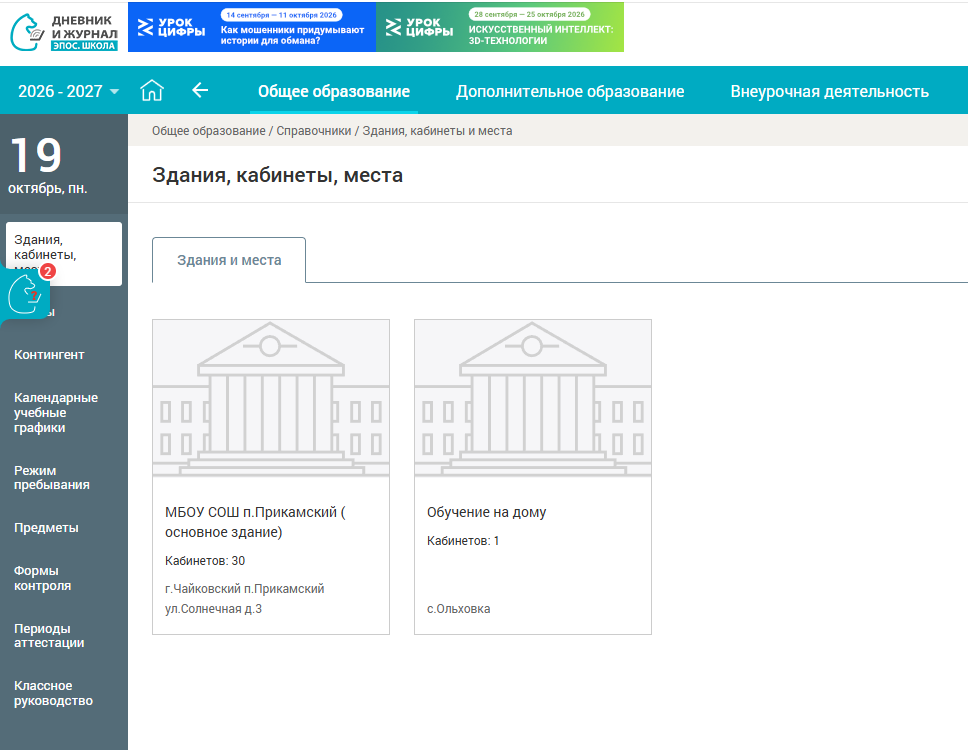
Task: Open Классное руководство sidebar item
Action: [54, 693]
